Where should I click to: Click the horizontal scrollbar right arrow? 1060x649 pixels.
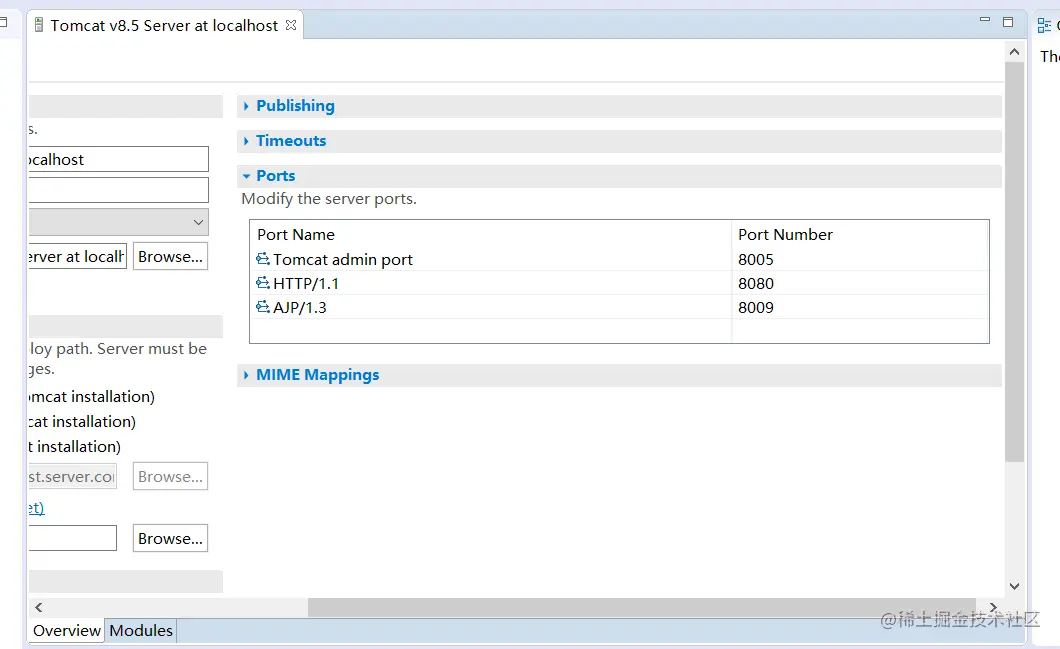pos(993,607)
